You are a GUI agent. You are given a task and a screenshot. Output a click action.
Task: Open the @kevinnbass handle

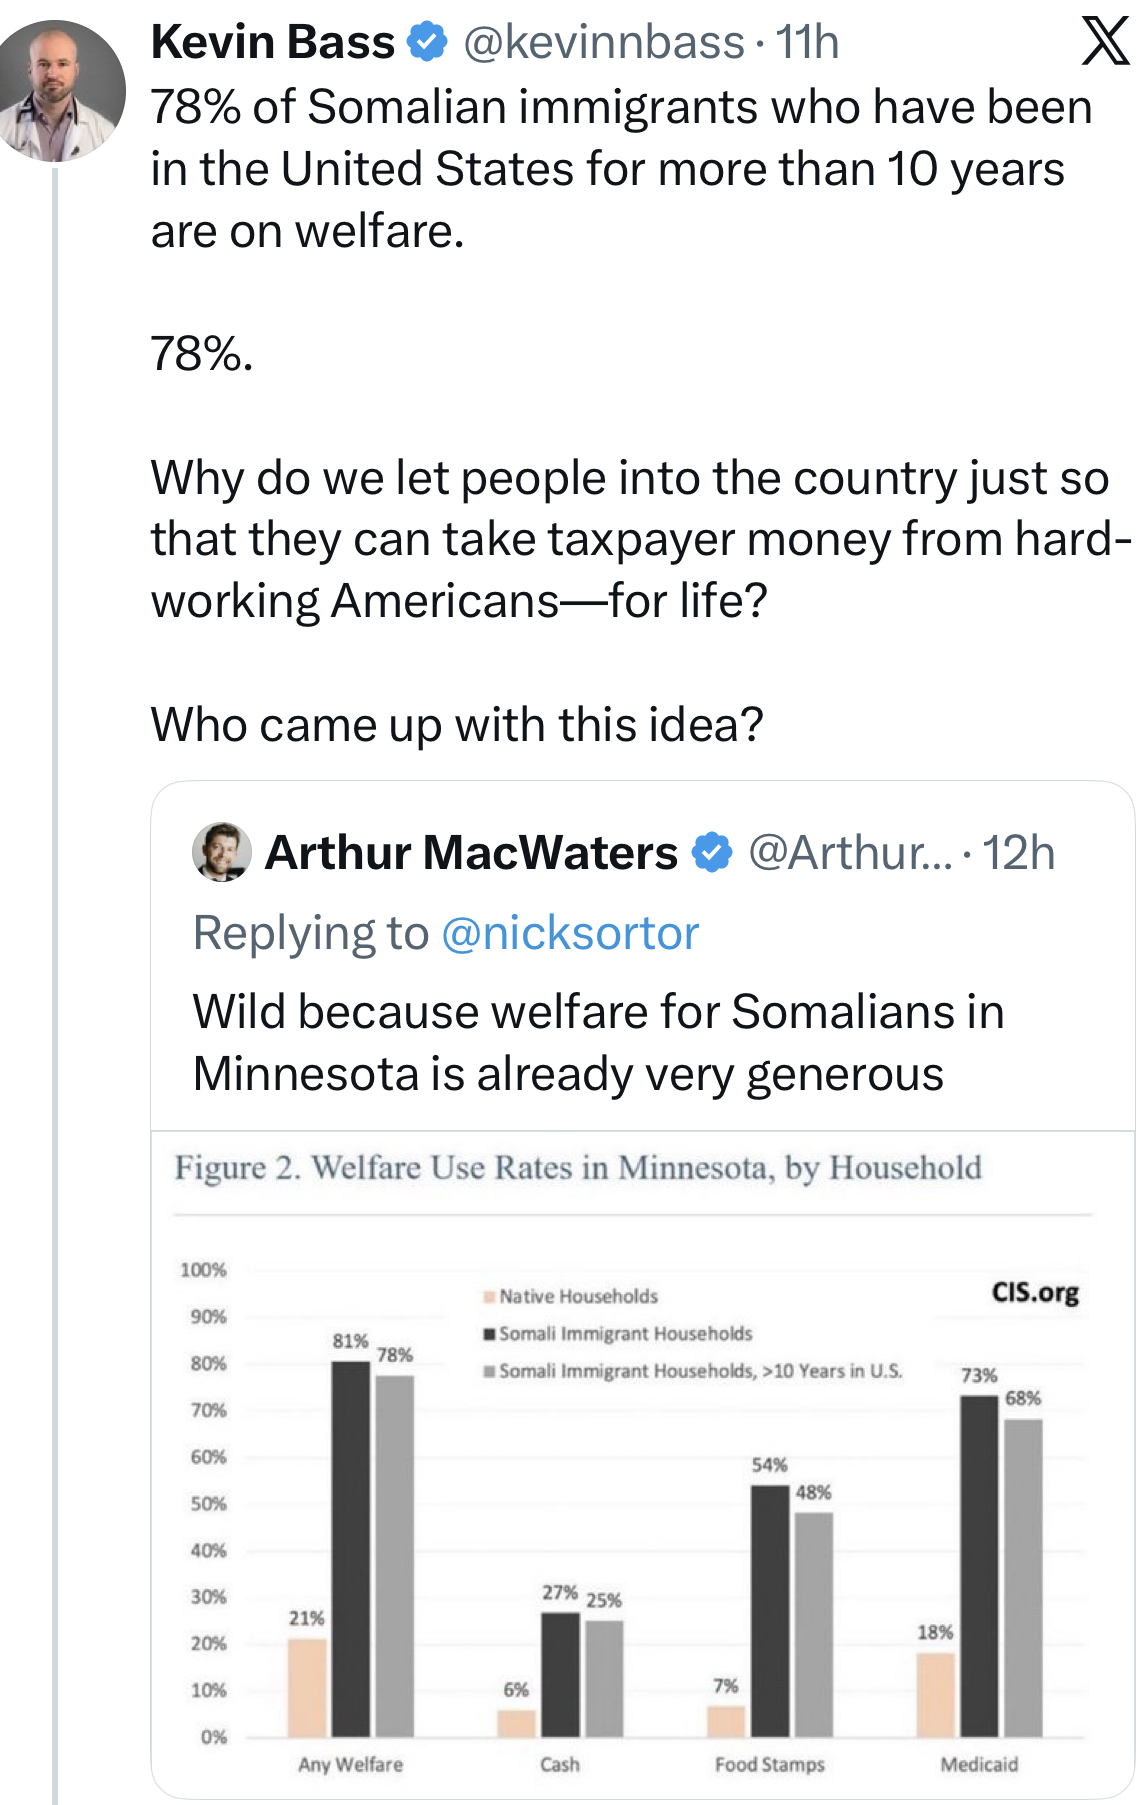point(604,43)
